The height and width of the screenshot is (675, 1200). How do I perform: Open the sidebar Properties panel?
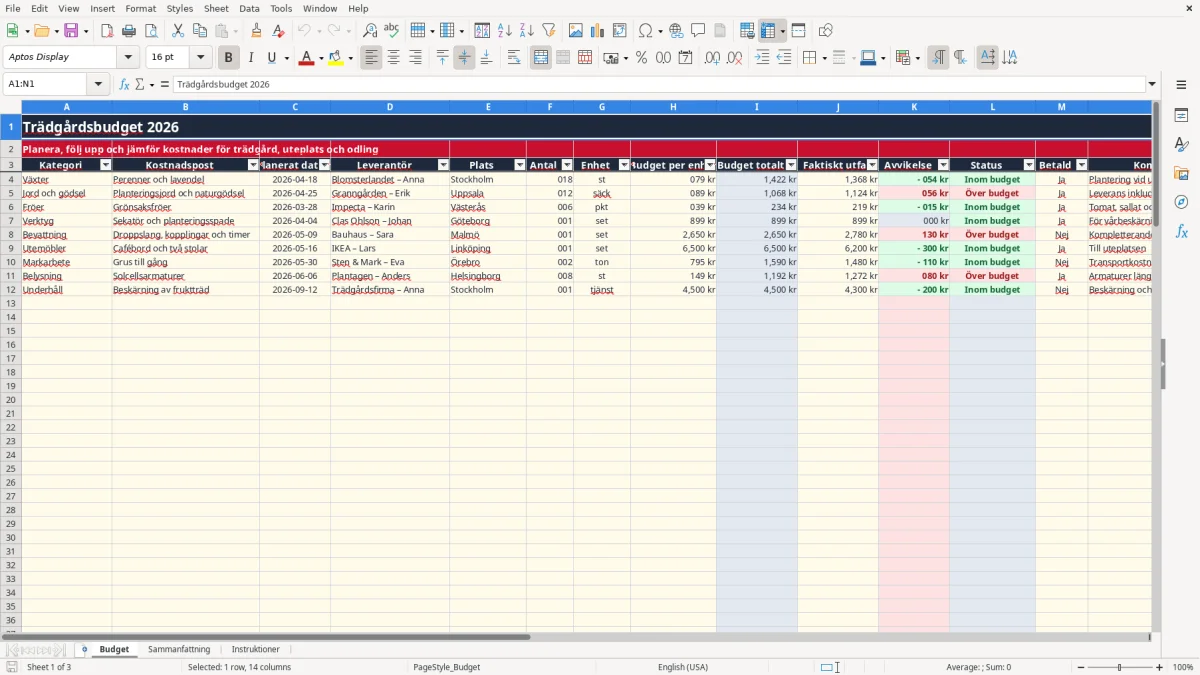[1181, 116]
